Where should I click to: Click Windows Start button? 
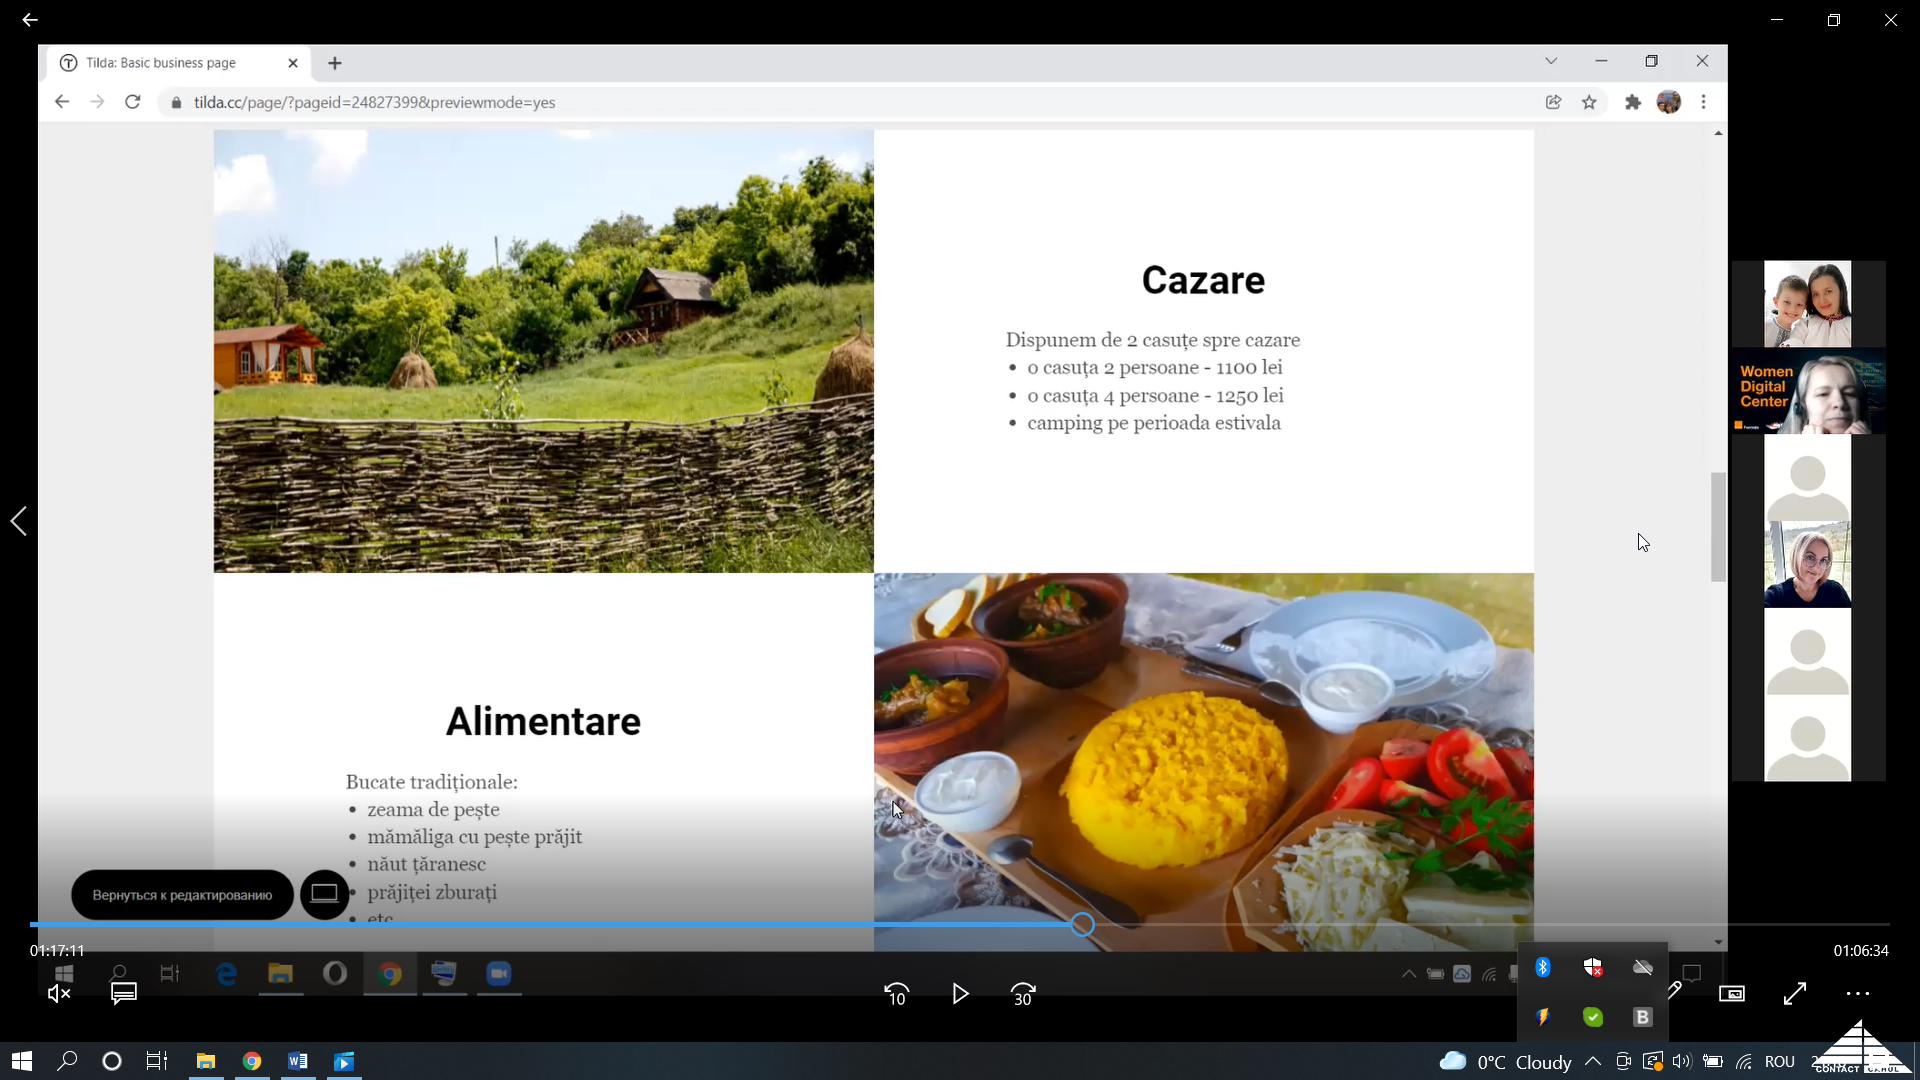tap(22, 1062)
